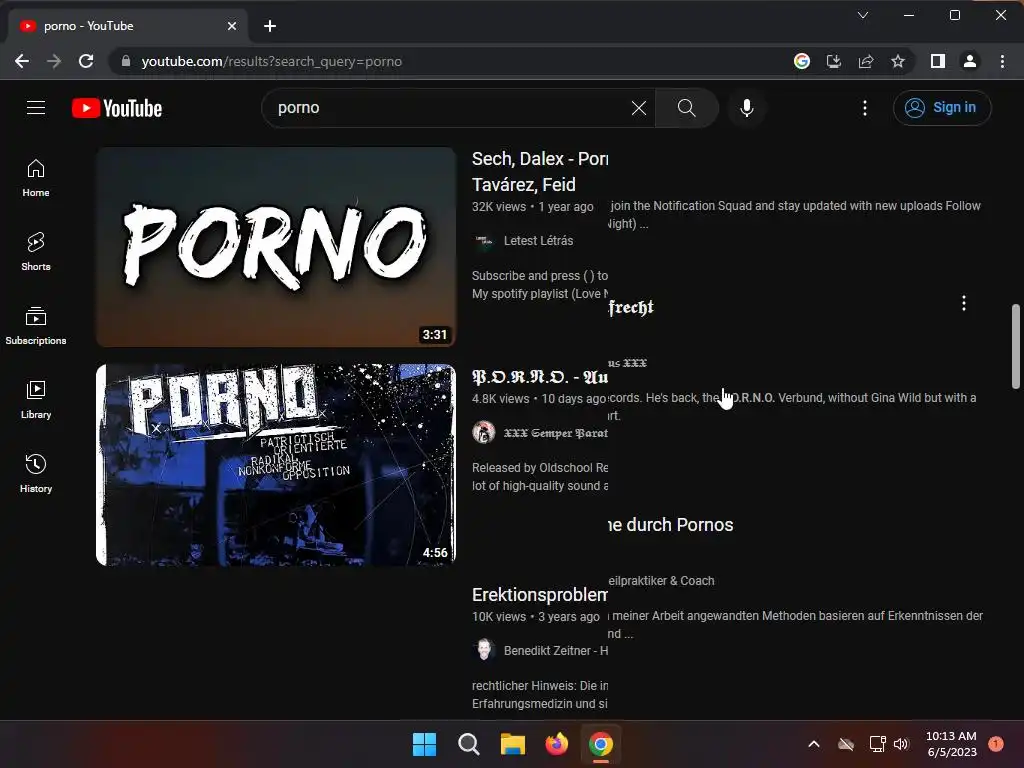This screenshot has width=1024, height=768.
Task: Open the YouTube guide hamburger menu
Action: tap(36, 108)
